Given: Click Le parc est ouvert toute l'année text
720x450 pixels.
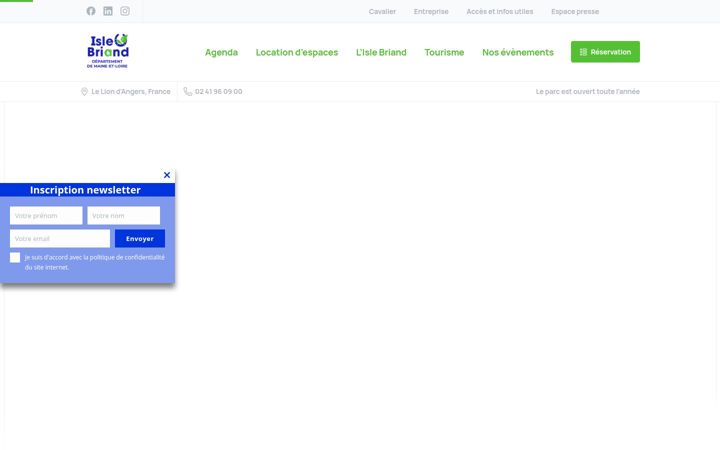Looking at the screenshot, I should (x=588, y=92).
